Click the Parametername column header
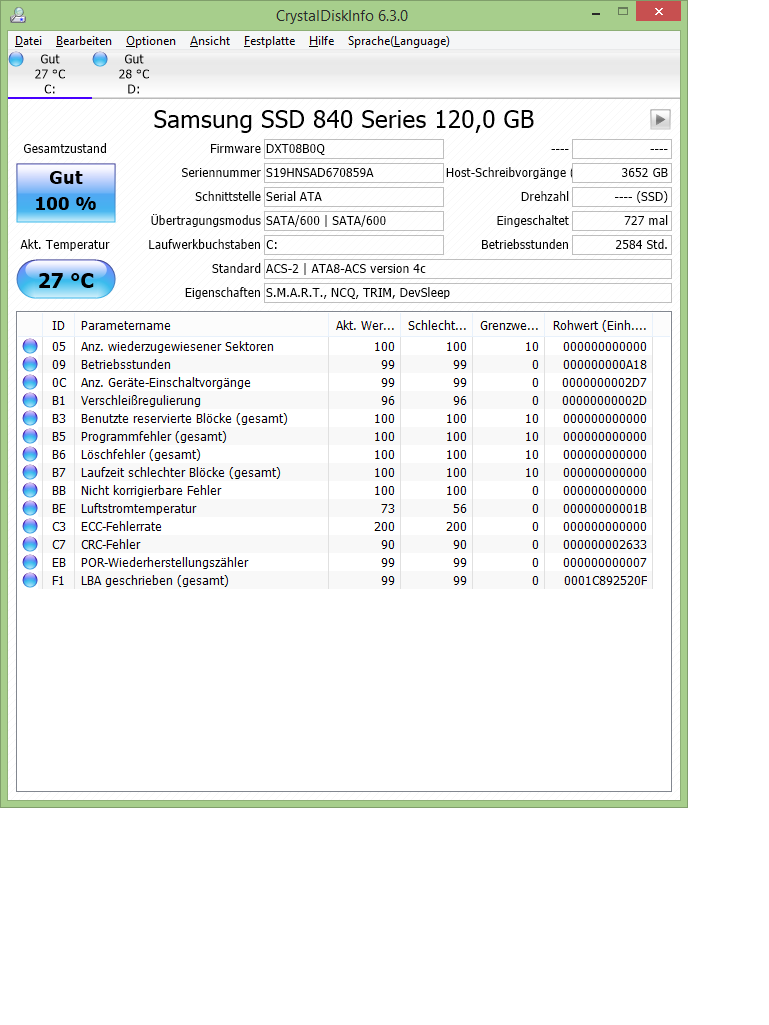Image resolution: width=769 pixels, height=1025 pixels. 201,325
